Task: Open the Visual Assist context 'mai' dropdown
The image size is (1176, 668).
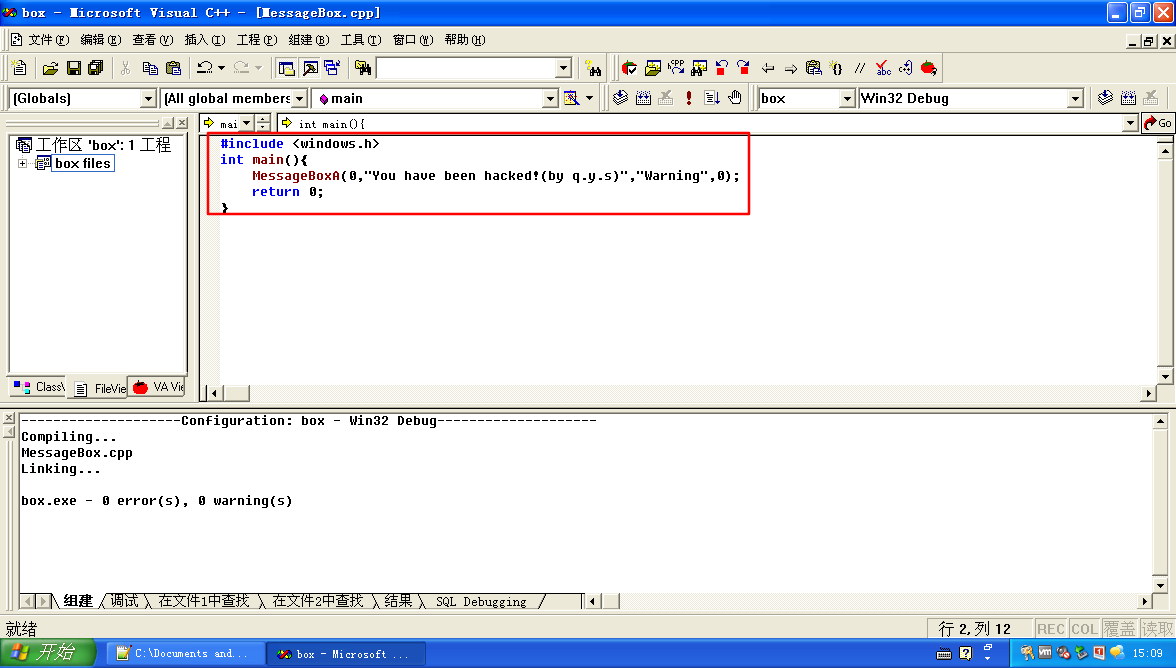Action: click(246, 123)
